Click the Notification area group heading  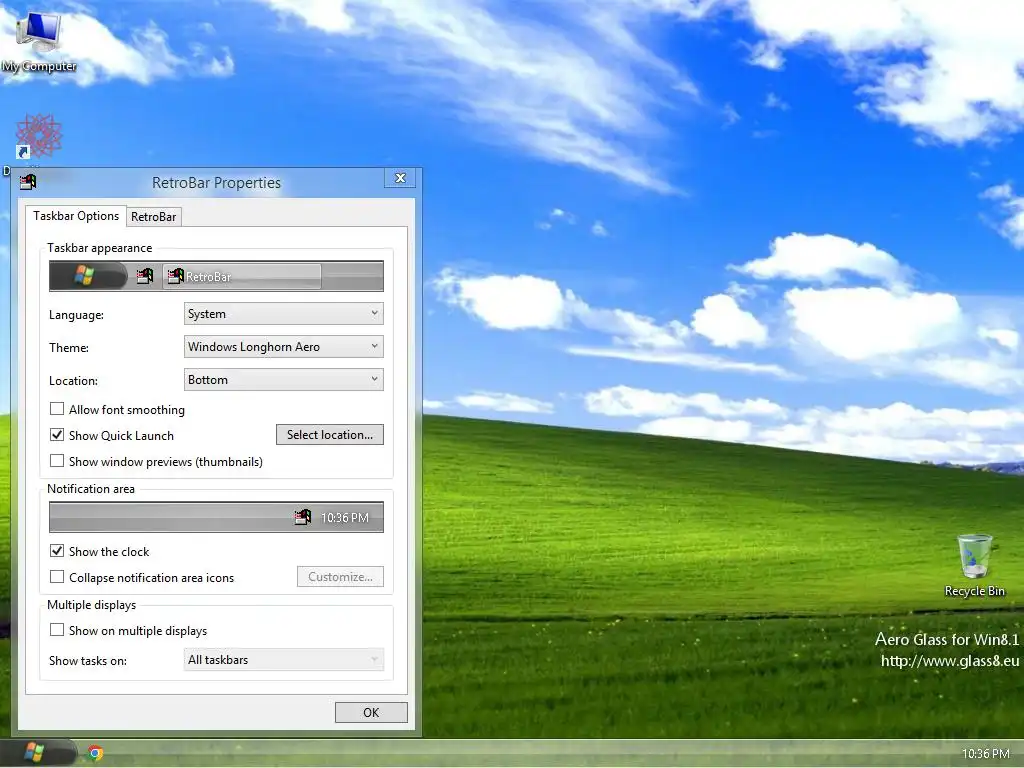[x=91, y=489]
